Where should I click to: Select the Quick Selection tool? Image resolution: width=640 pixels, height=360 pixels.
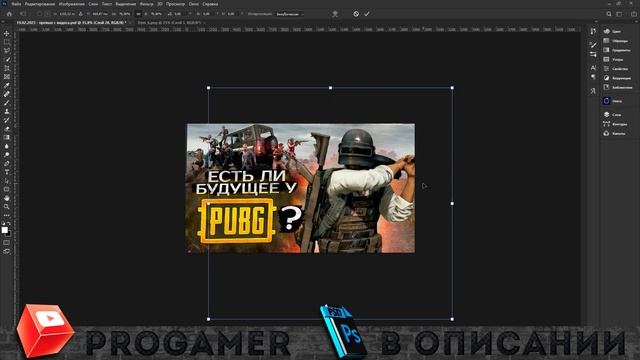coord(7,60)
